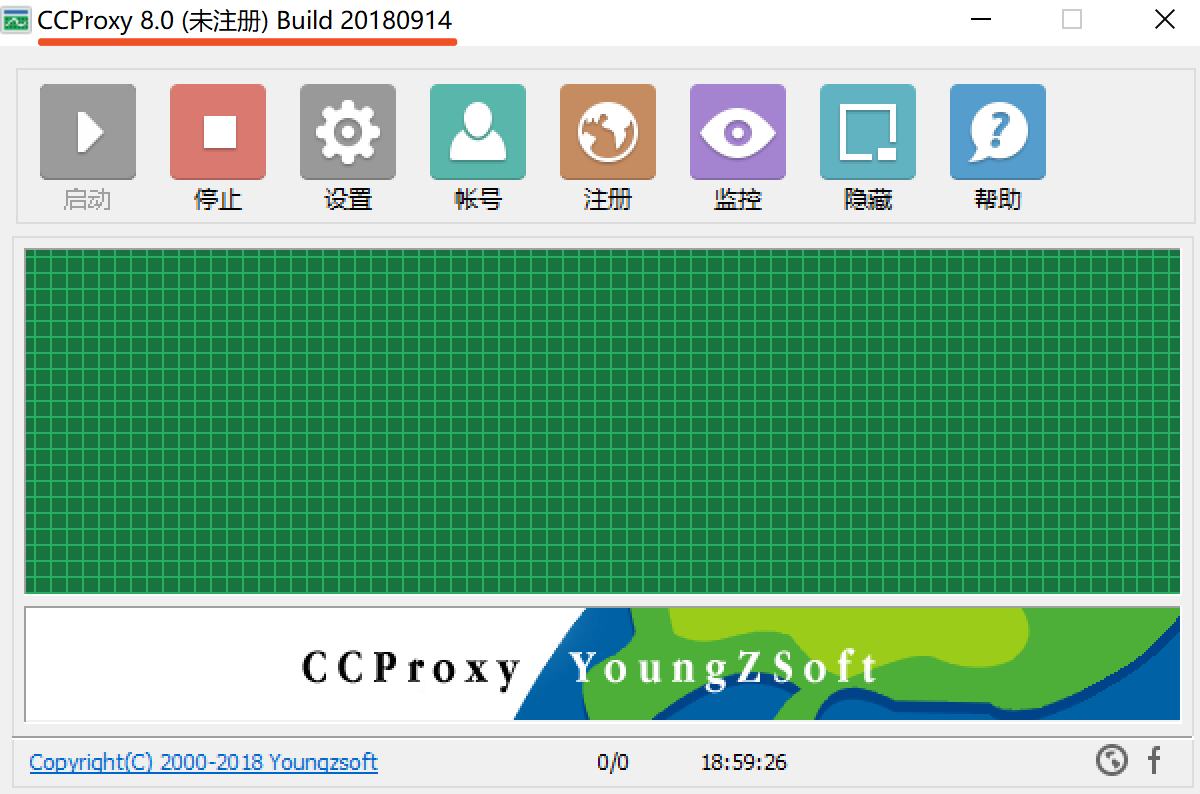This screenshot has width=1200, height=794.
Task: Open the 帐号 (Account) manager icon
Action: [x=478, y=132]
